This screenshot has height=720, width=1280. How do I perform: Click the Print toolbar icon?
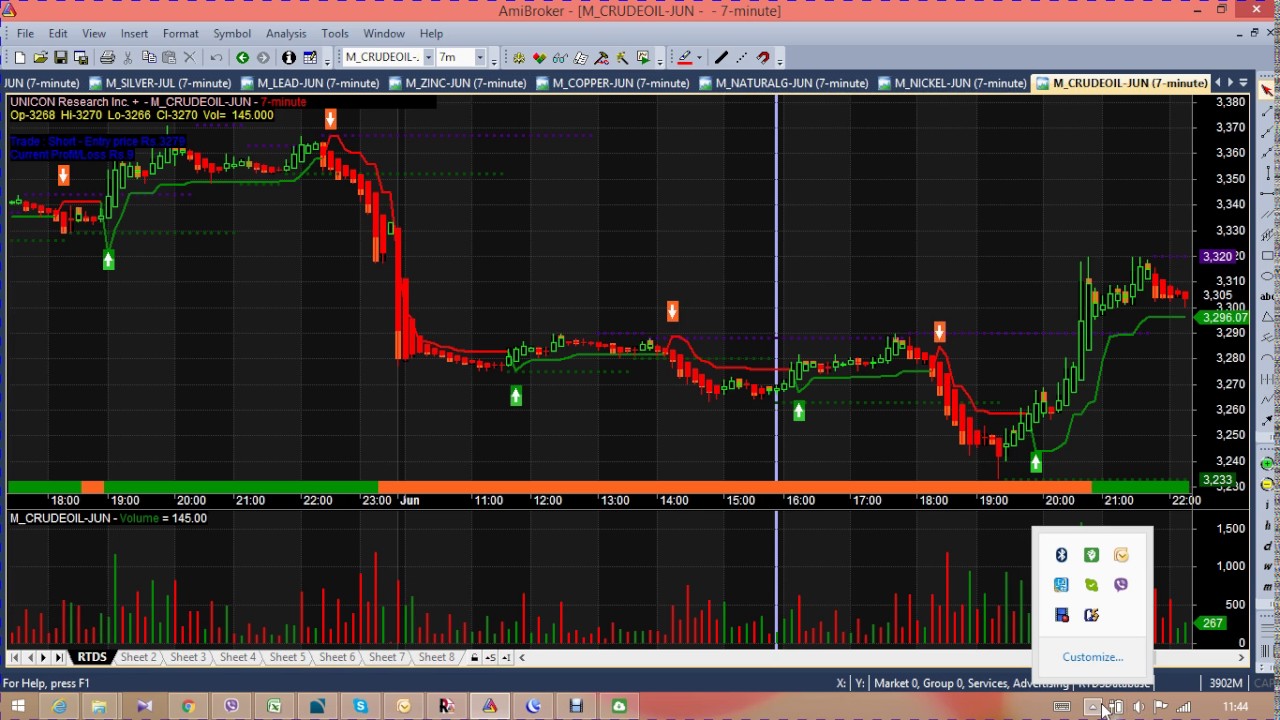(107, 58)
